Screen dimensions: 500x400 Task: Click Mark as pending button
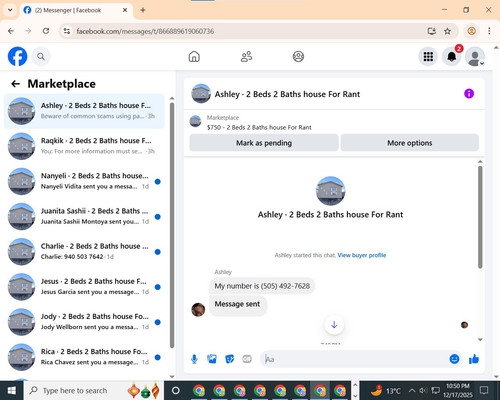point(264,143)
